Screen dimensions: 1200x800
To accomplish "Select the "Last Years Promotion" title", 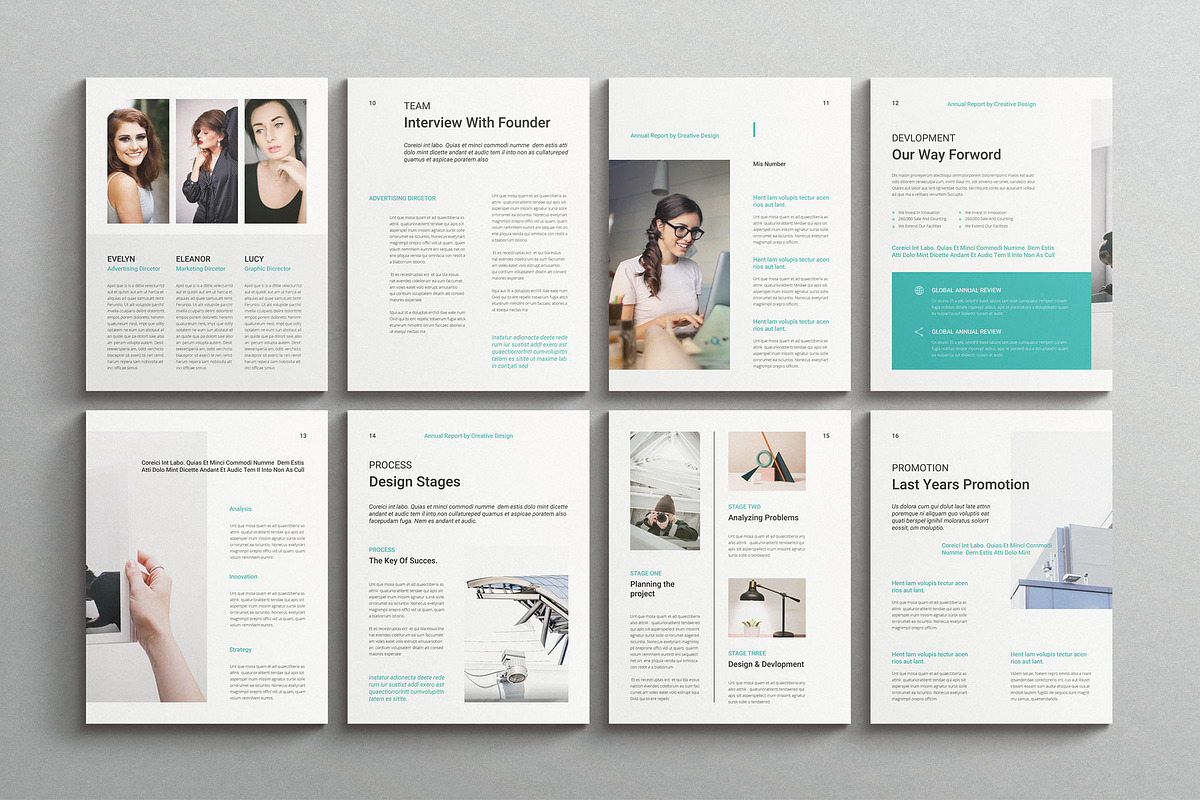I will [x=960, y=485].
